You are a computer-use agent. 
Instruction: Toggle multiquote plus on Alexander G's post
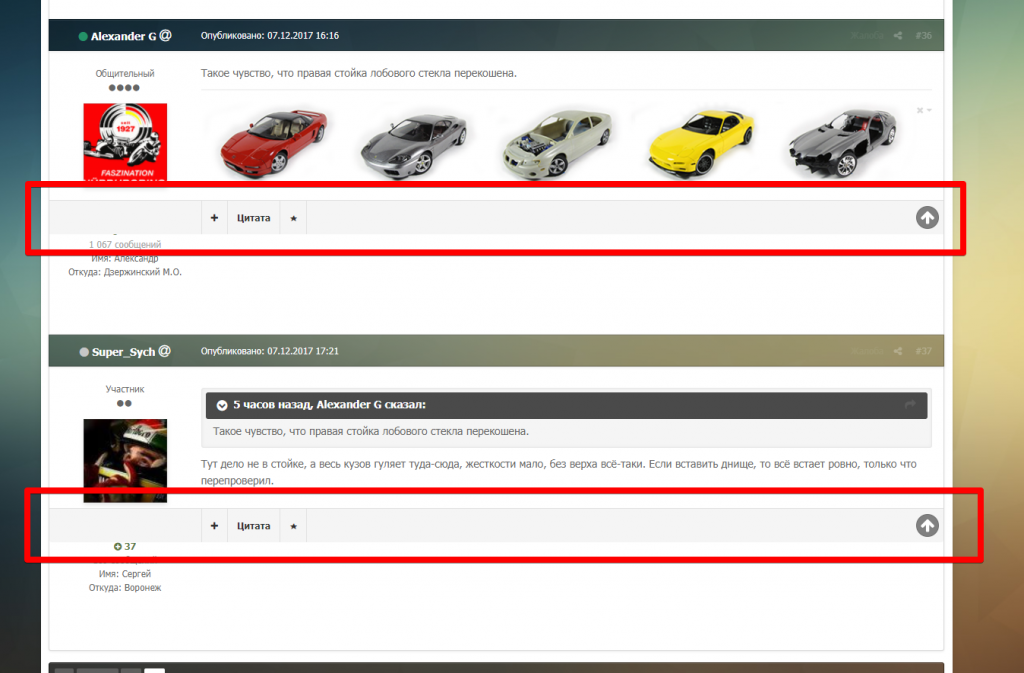[214, 217]
